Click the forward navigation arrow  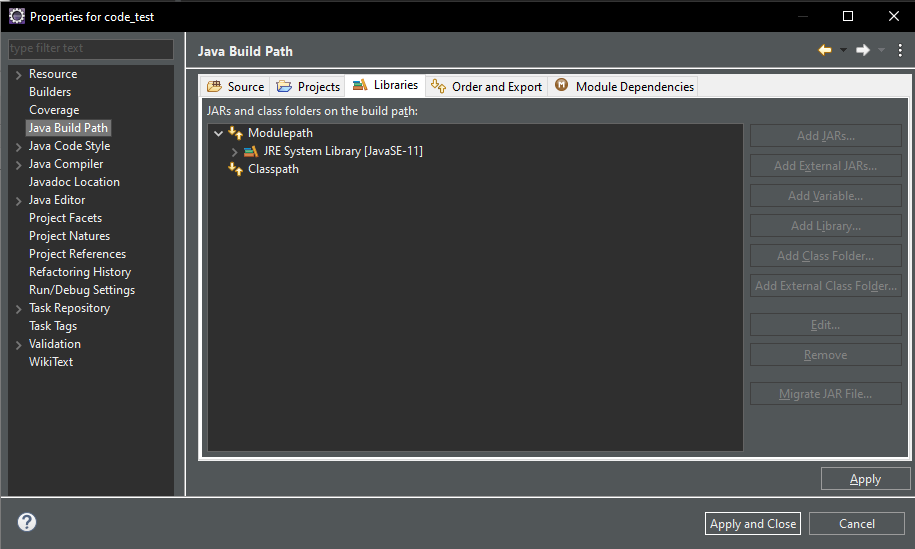(x=862, y=50)
